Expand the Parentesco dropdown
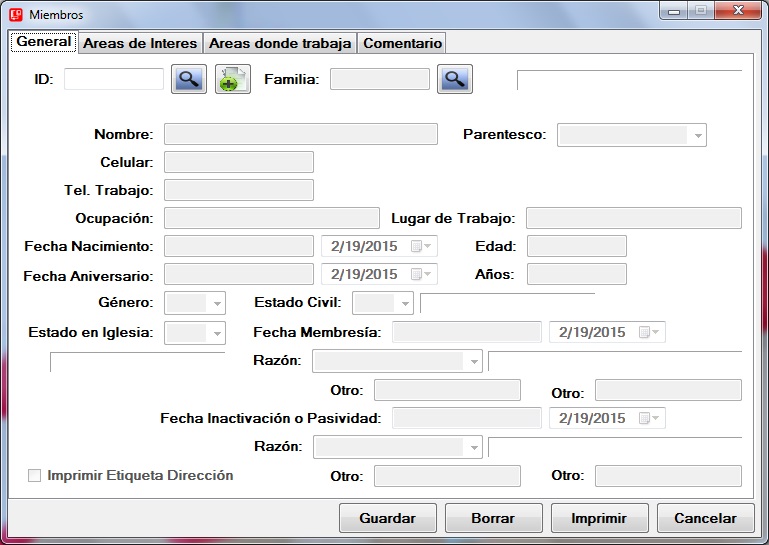This screenshot has height=545, width=769. click(x=697, y=135)
